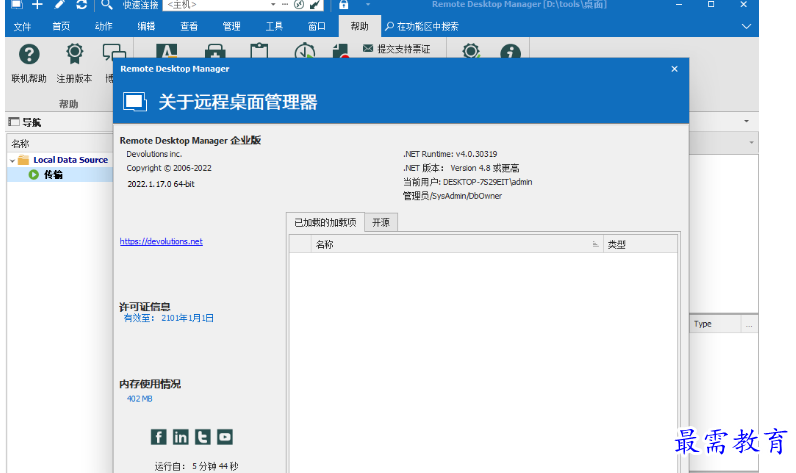Open the LinkedIn icon in About dialog
The width and height of the screenshot is (796, 473).
(180, 437)
